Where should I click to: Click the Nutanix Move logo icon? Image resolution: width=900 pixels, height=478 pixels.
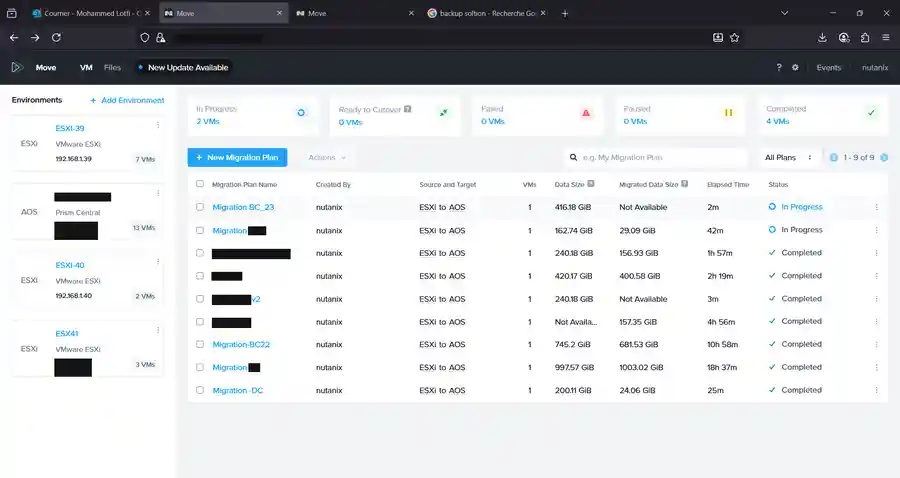[x=17, y=67]
